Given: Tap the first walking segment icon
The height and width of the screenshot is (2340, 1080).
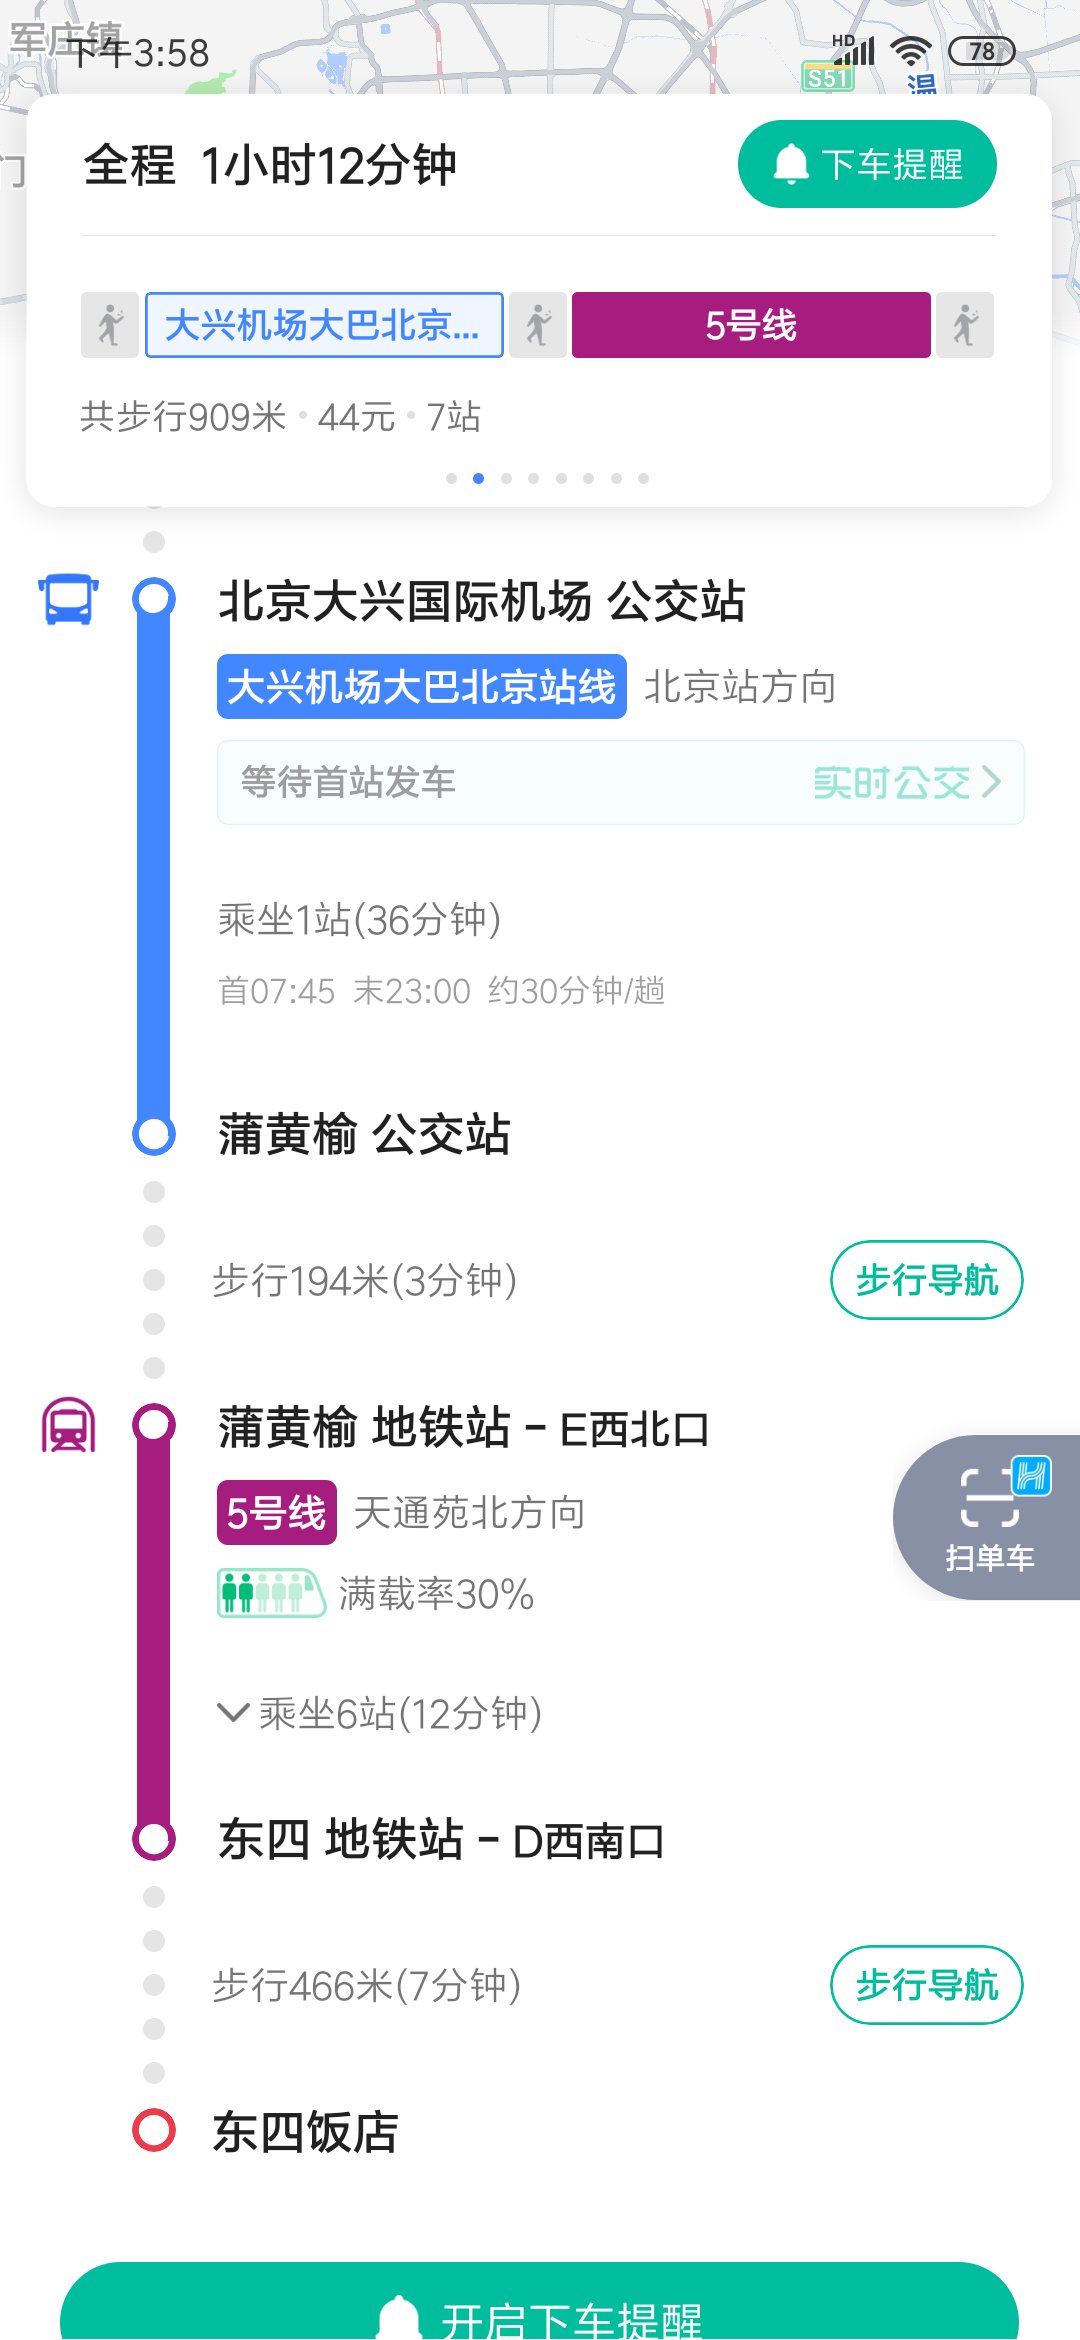Looking at the screenshot, I should click(110, 325).
